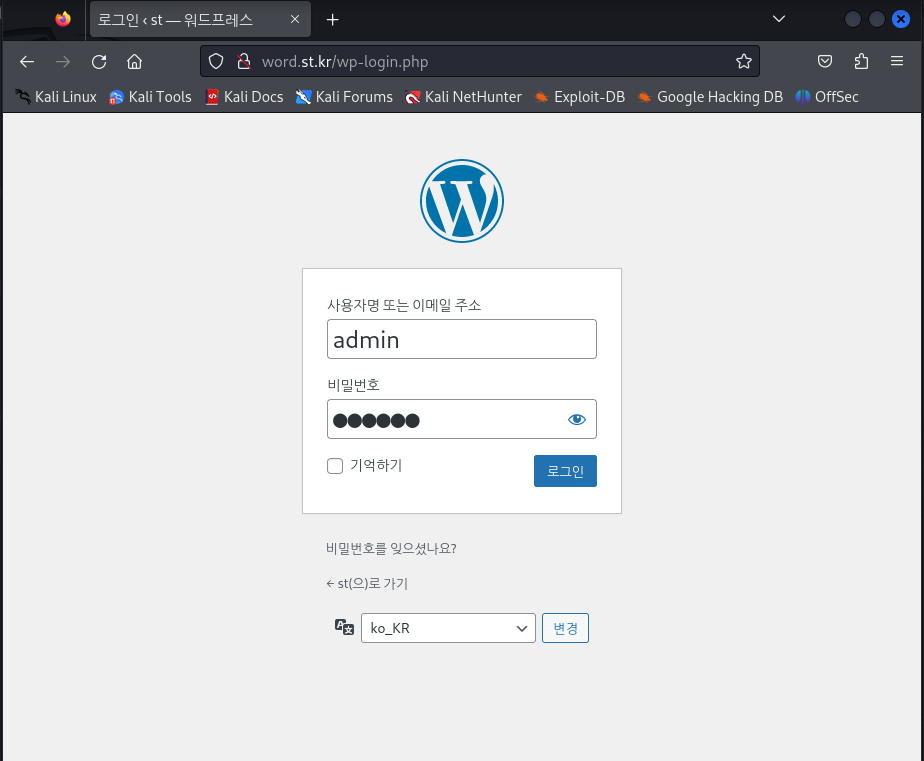Click the address bar URL word.st.kr/wp-login.php

(x=345, y=61)
